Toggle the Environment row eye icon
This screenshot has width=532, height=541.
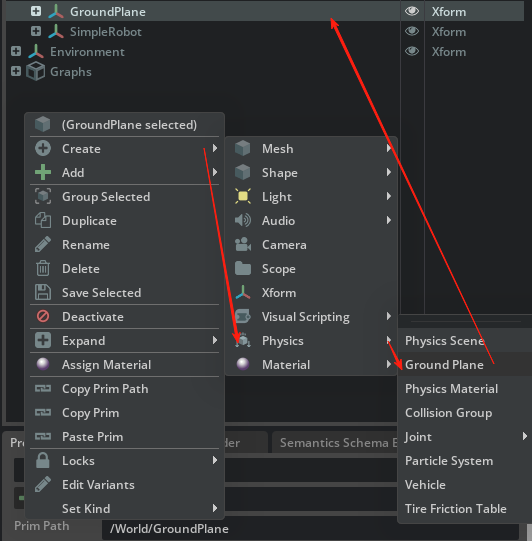click(412, 51)
